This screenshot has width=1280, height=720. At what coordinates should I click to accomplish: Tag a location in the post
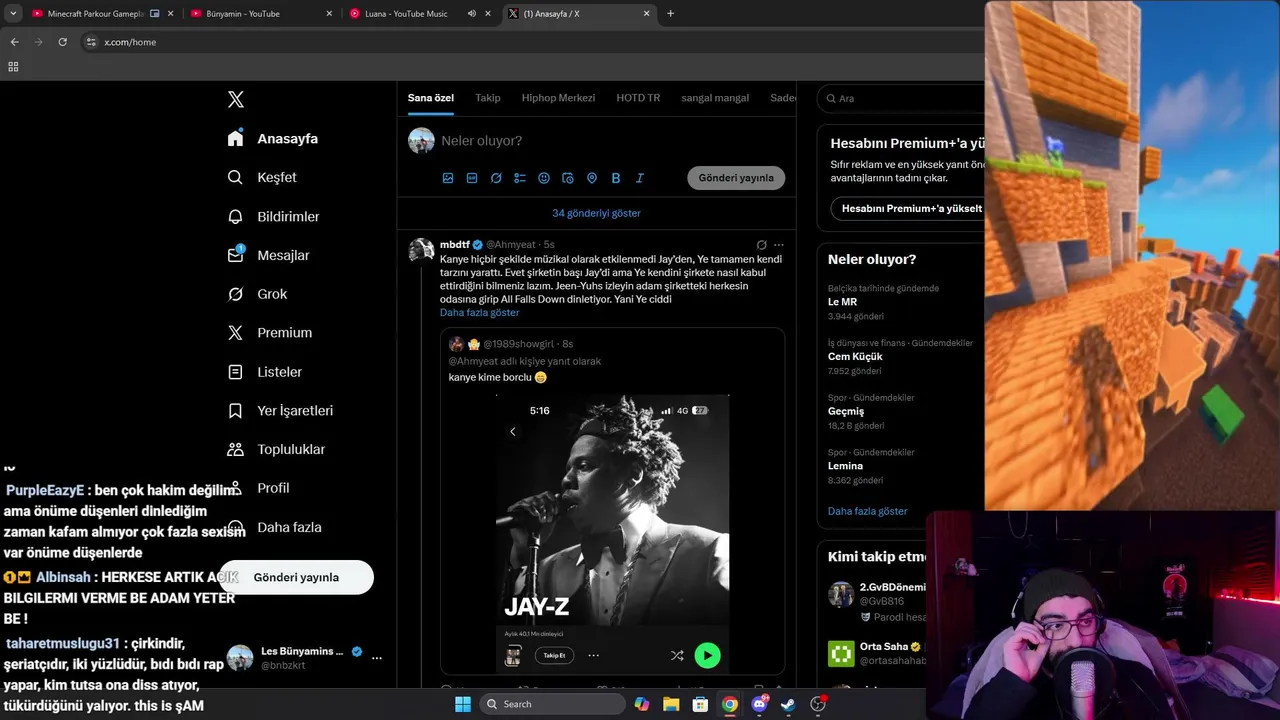[x=592, y=178]
